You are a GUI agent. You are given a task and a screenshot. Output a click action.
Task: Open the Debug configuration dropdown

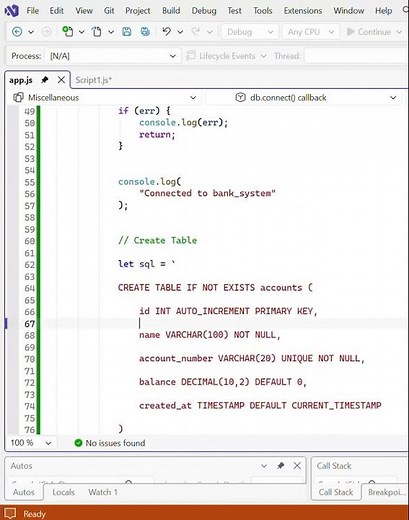250,32
